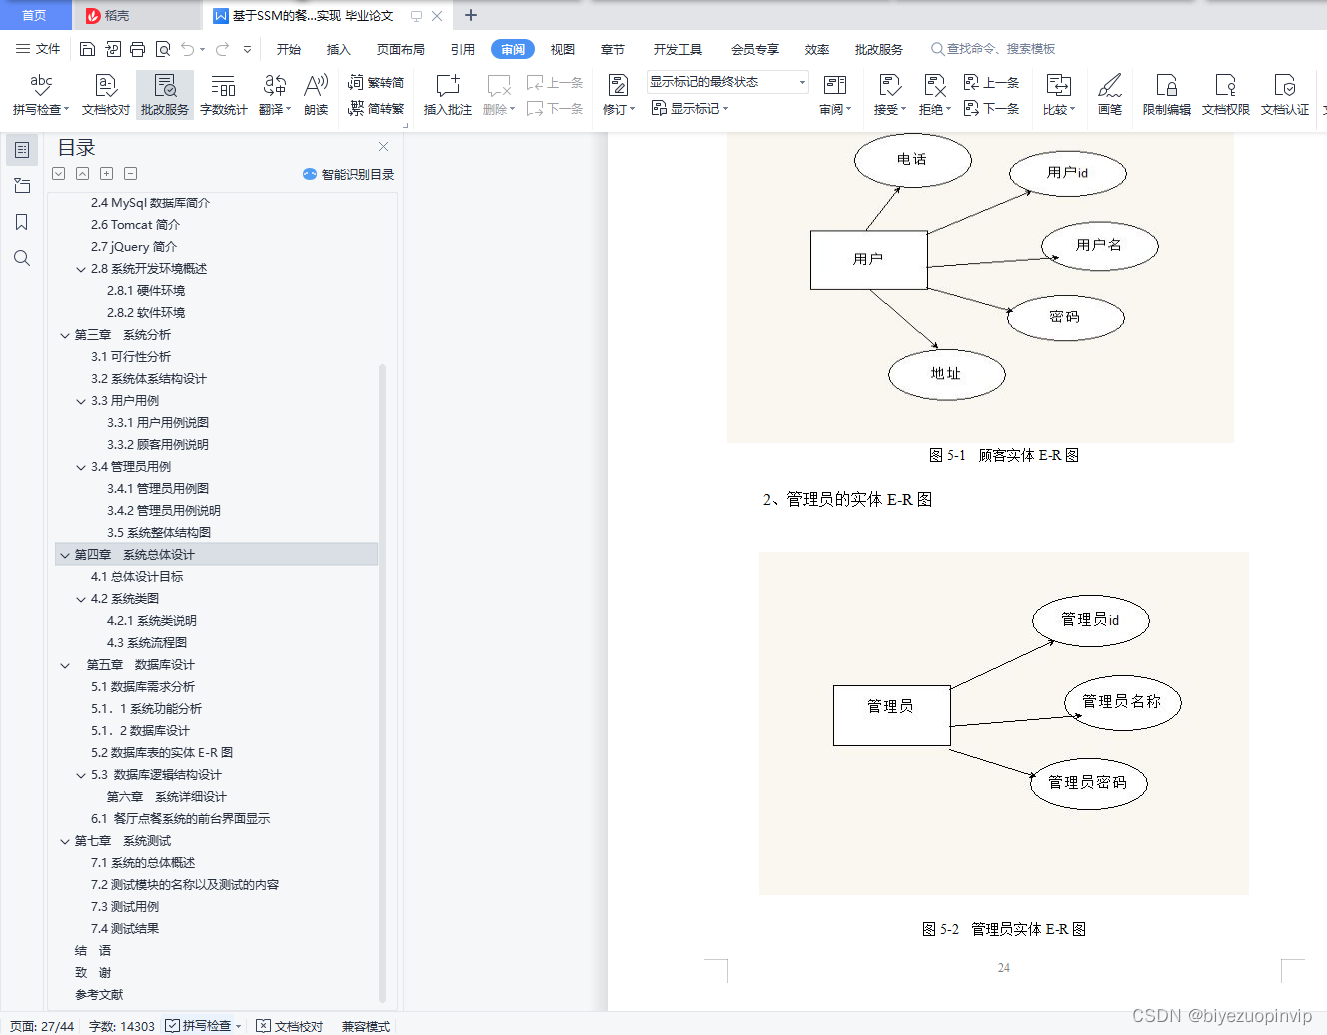1327x1035 pixels.
Task: Click 智能识别目录 link
Action: click(x=349, y=174)
